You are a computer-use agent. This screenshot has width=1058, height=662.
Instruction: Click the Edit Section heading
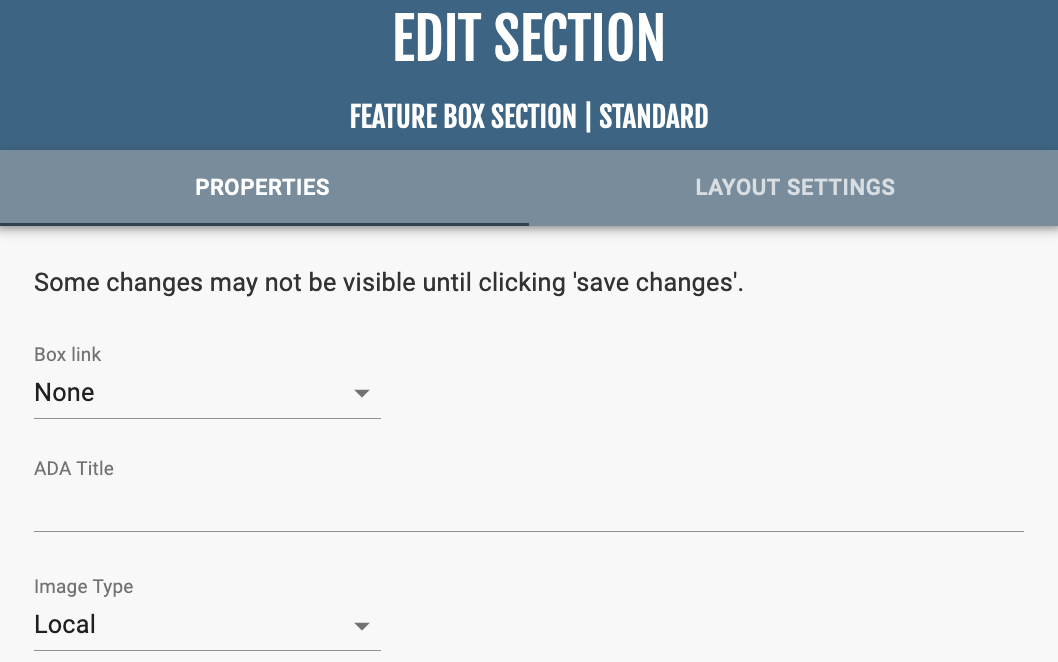point(528,40)
